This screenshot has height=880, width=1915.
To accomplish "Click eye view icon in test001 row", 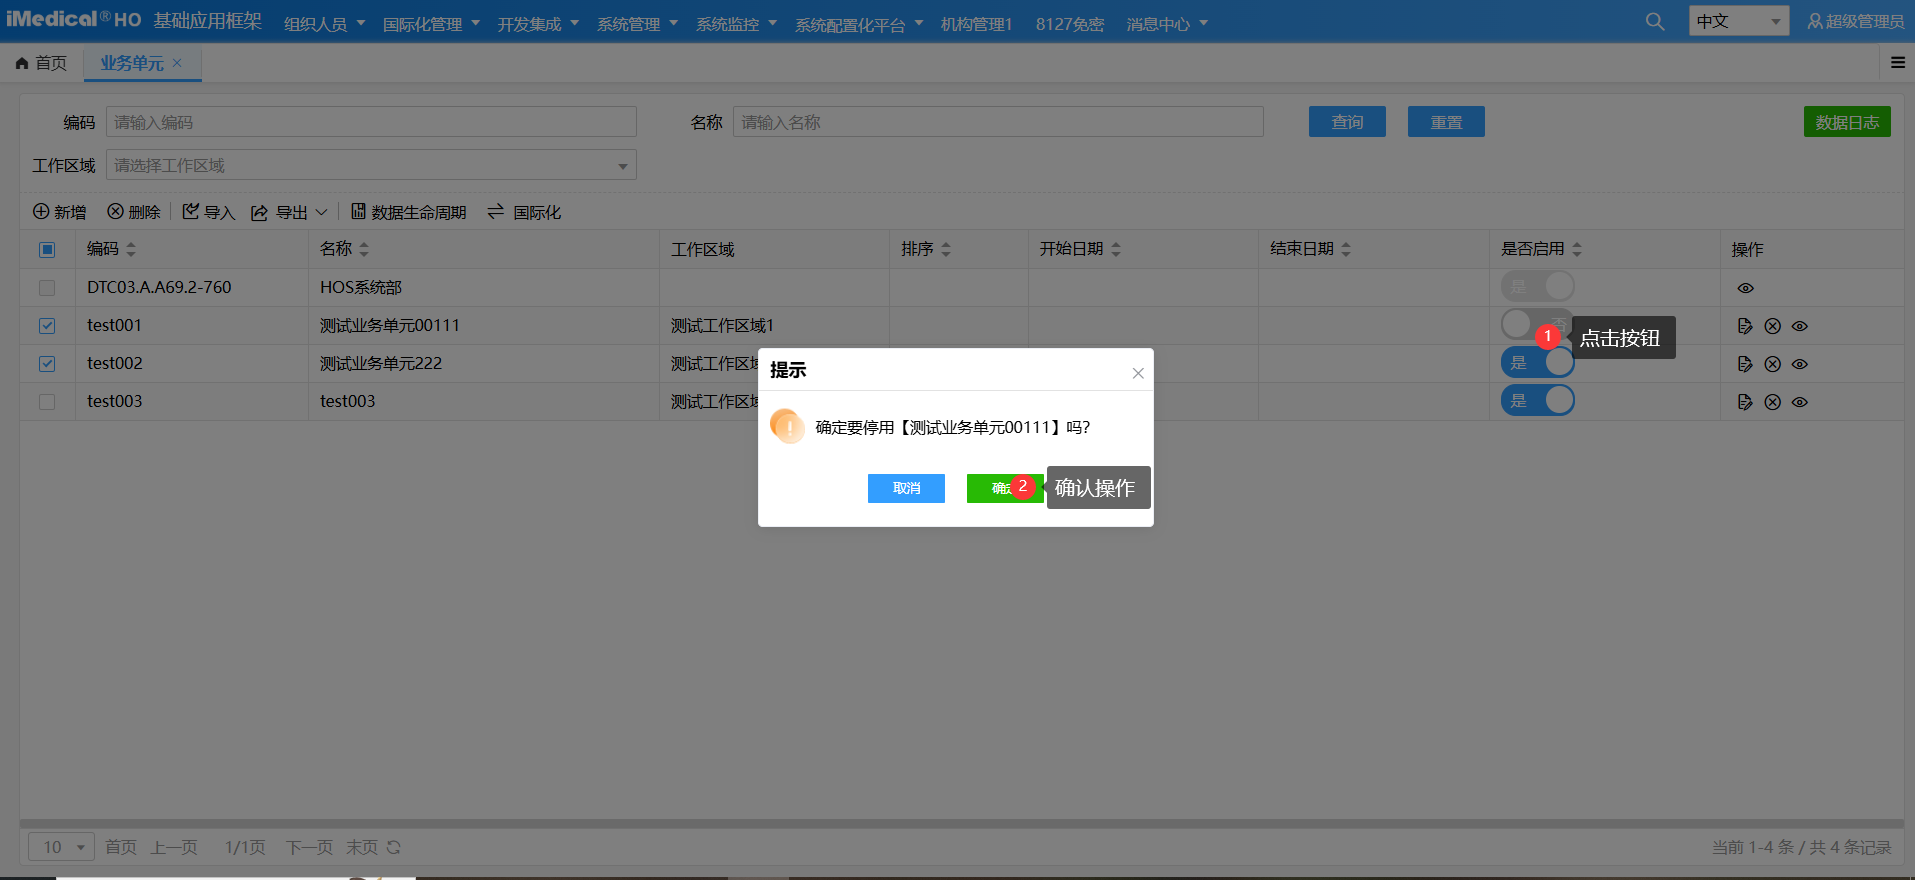I will (1799, 326).
